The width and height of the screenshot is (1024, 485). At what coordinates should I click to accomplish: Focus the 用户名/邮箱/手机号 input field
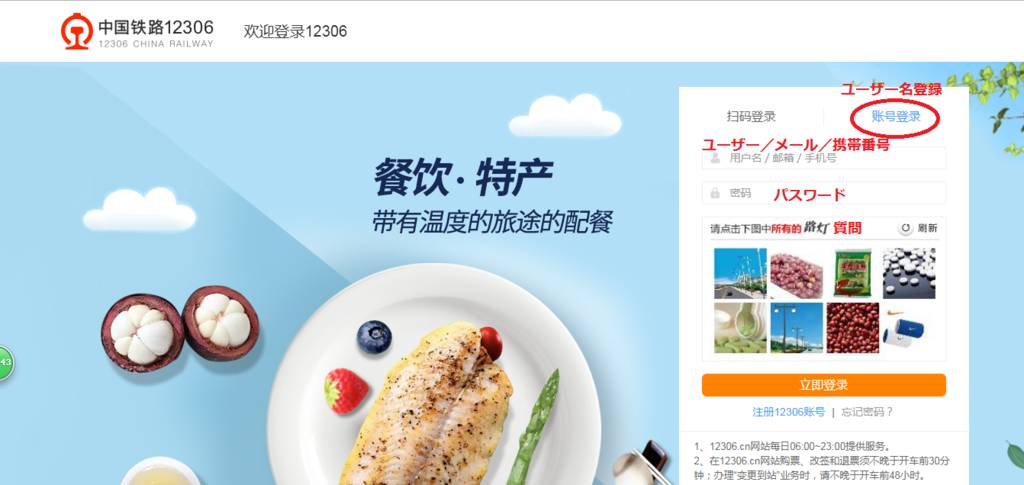[x=824, y=158]
